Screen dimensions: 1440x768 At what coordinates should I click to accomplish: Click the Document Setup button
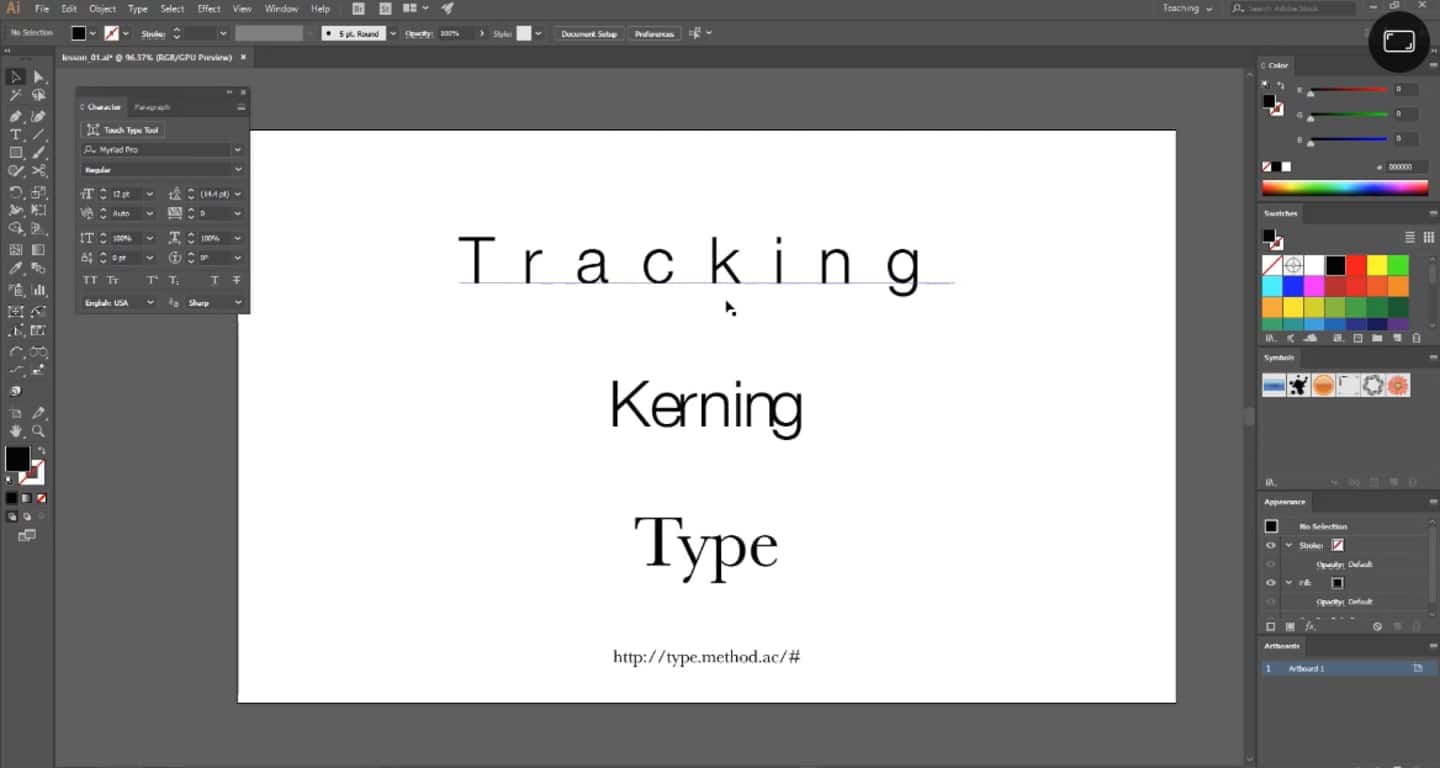(x=588, y=34)
